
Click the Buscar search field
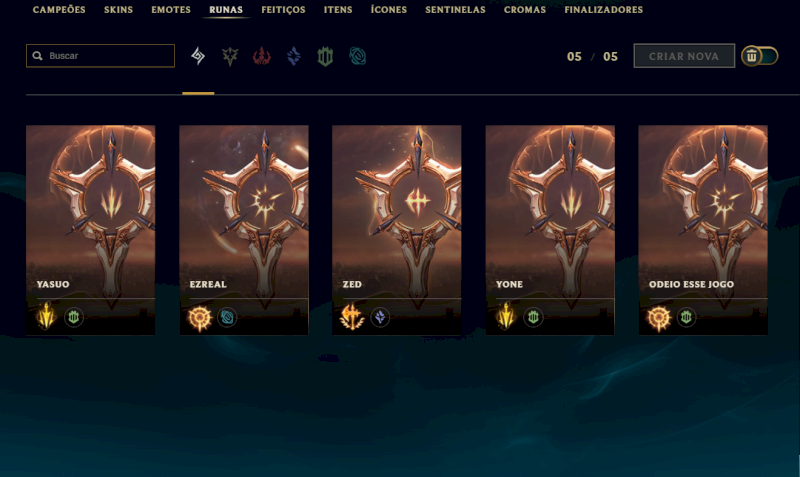[101, 56]
